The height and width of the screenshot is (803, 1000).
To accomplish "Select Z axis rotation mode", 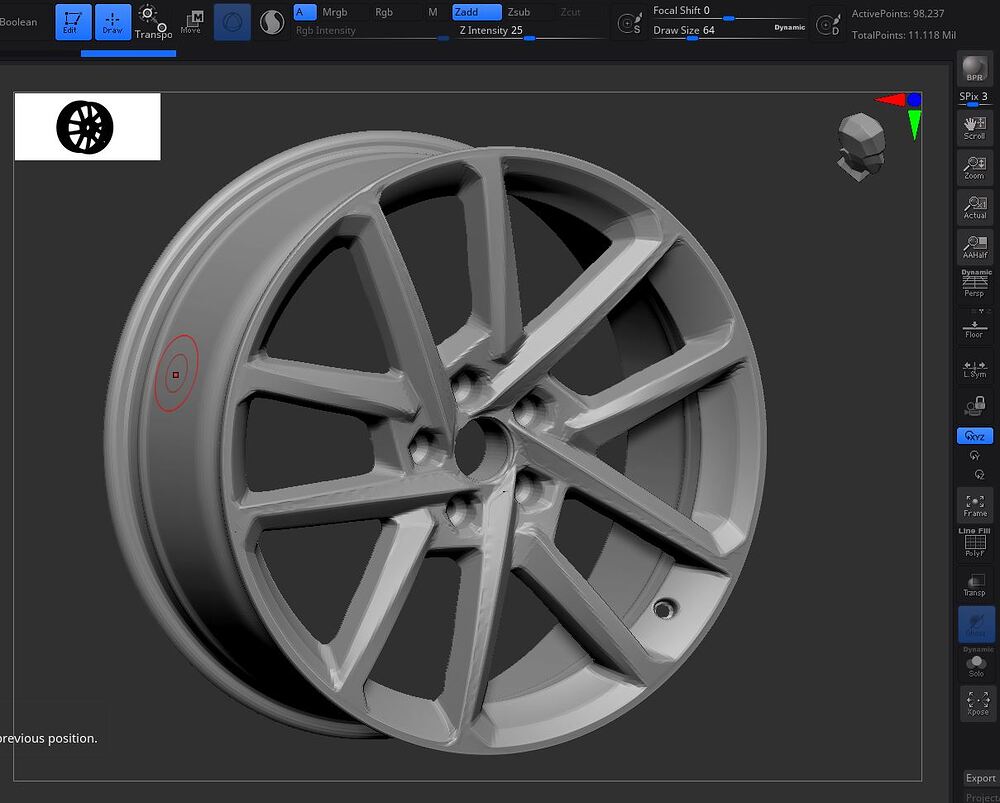I will point(980,475).
